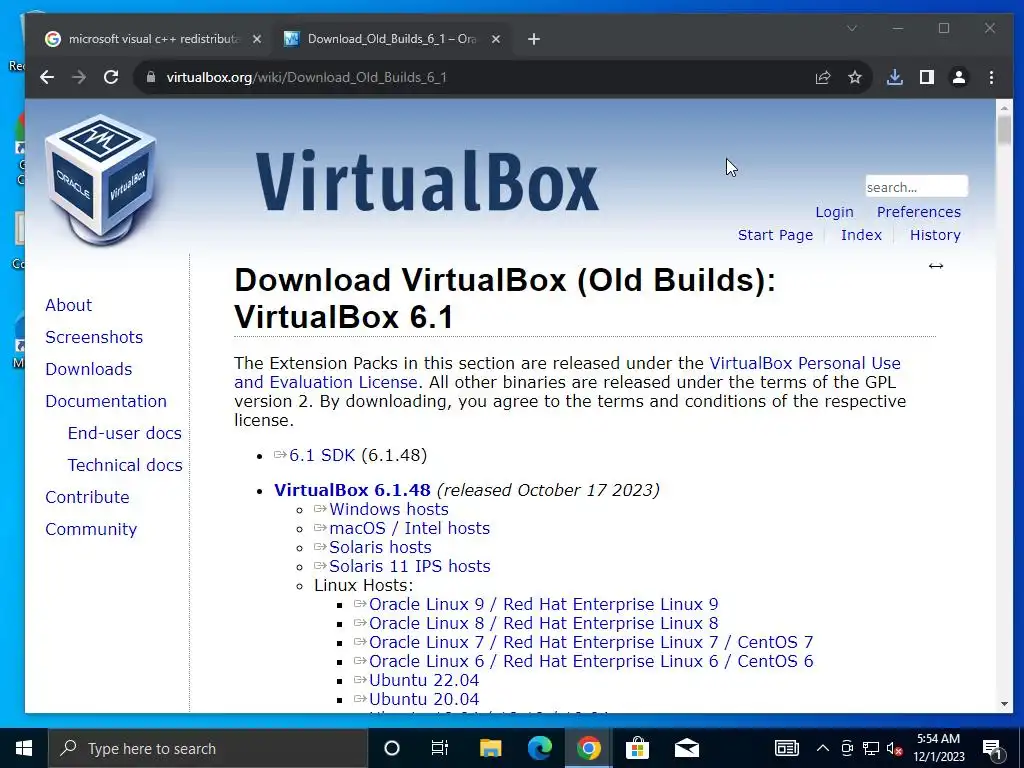Click the scrollbar down arrow
Screen dimensions: 1024x768
(x=1004, y=704)
